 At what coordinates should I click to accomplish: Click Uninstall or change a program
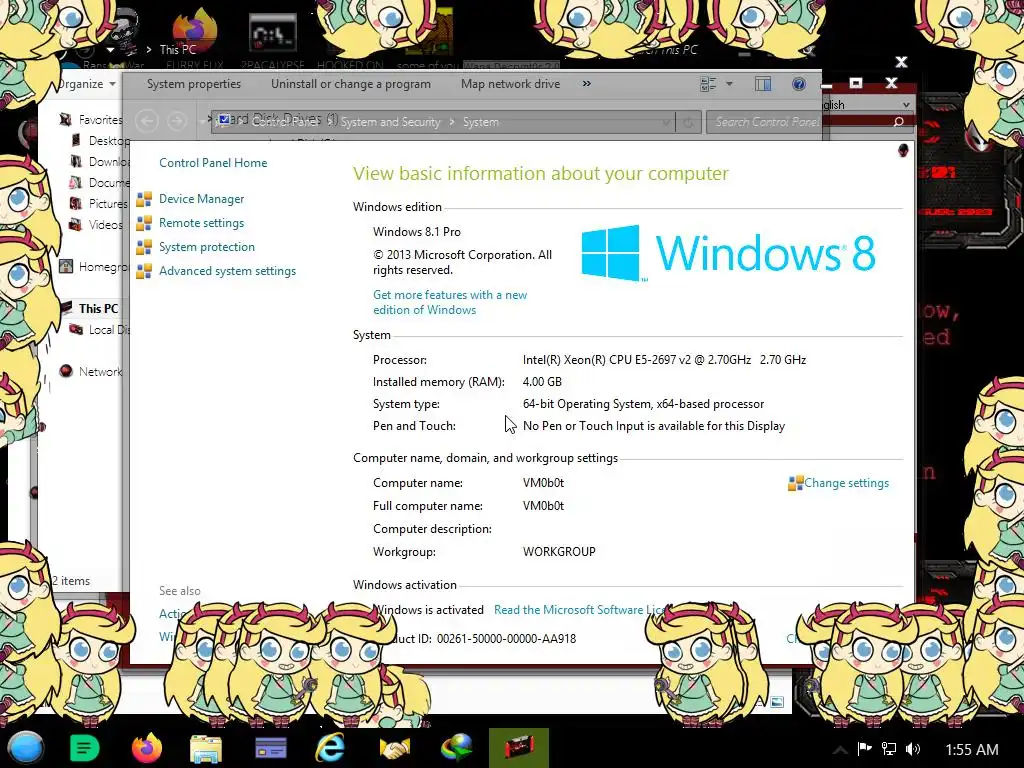pyautogui.click(x=351, y=84)
